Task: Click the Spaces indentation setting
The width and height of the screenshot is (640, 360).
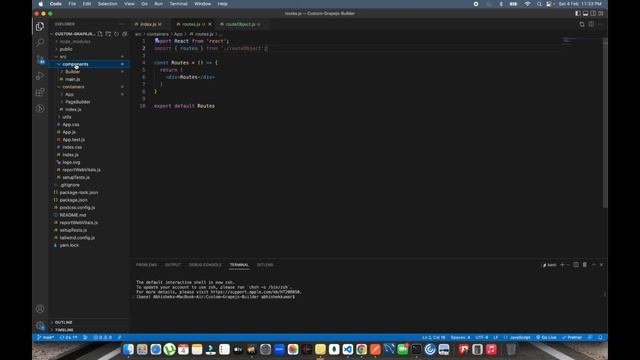Action: pyautogui.click(x=460, y=338)
